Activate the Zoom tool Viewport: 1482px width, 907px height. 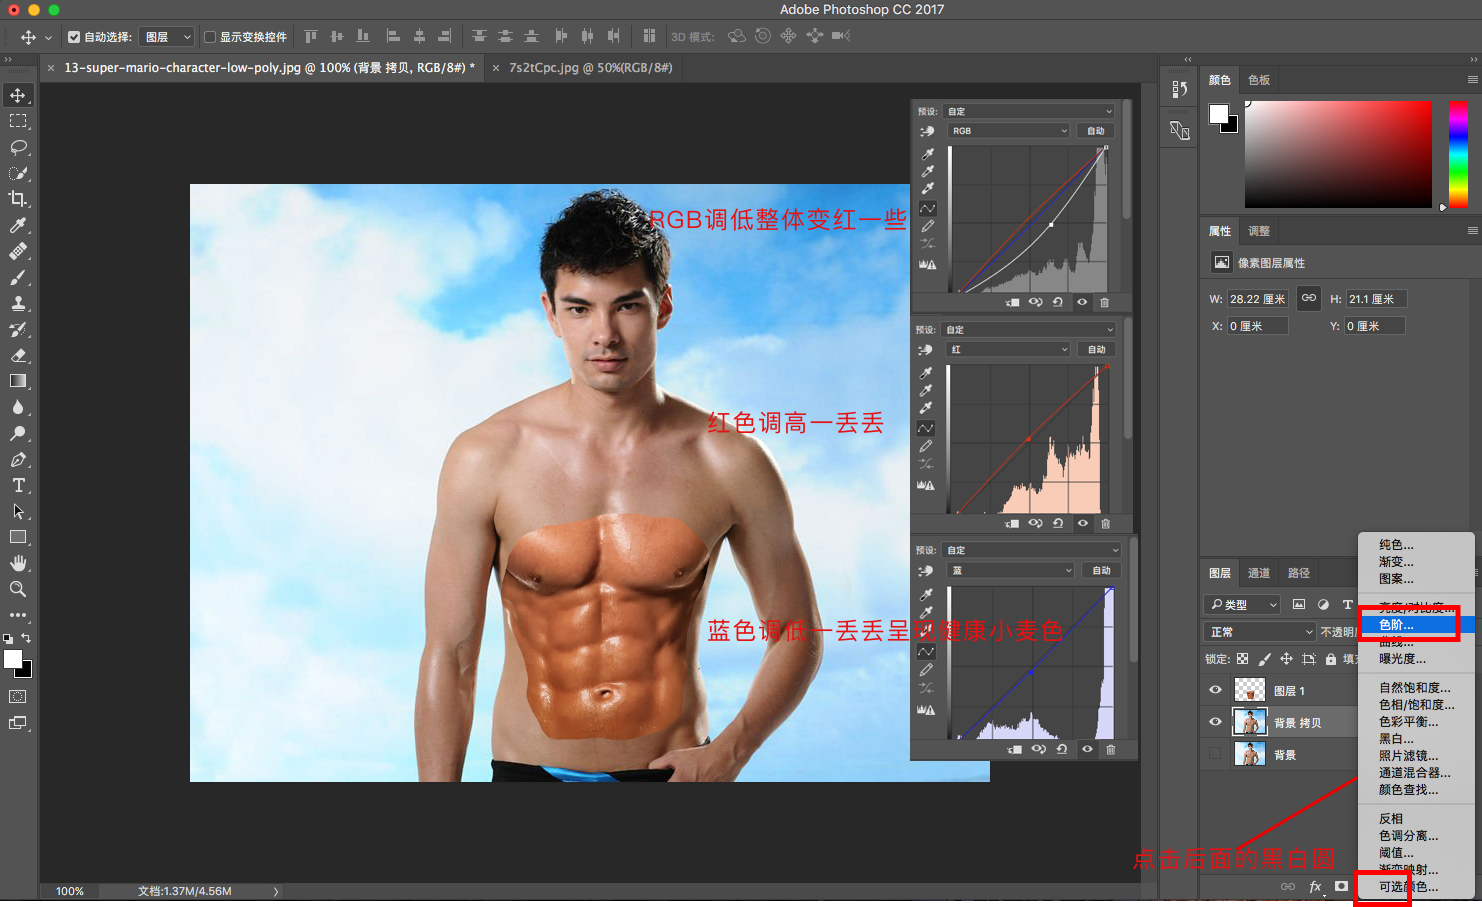[18, 589]
